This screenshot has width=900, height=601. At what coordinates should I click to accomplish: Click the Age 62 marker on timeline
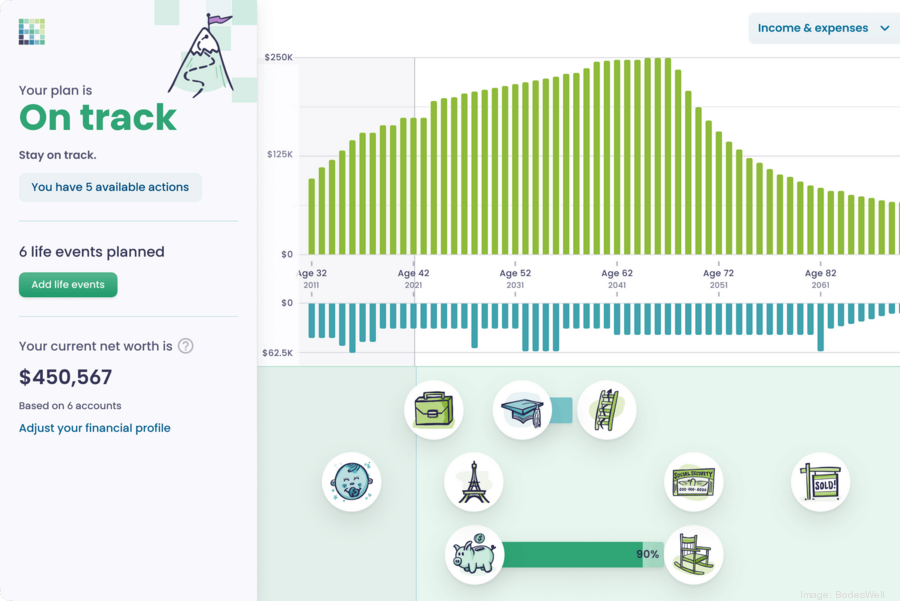coord(617,273)
